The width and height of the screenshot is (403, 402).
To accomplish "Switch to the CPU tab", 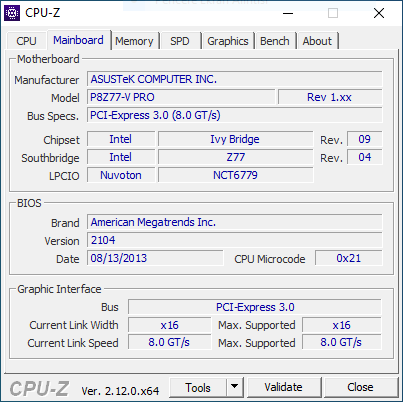I will (x=26, y=41).
